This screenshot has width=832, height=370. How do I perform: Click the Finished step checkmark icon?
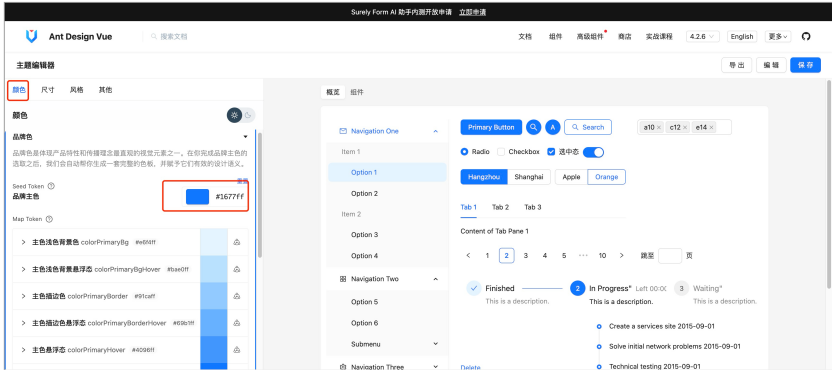click(x=474, y=288)
